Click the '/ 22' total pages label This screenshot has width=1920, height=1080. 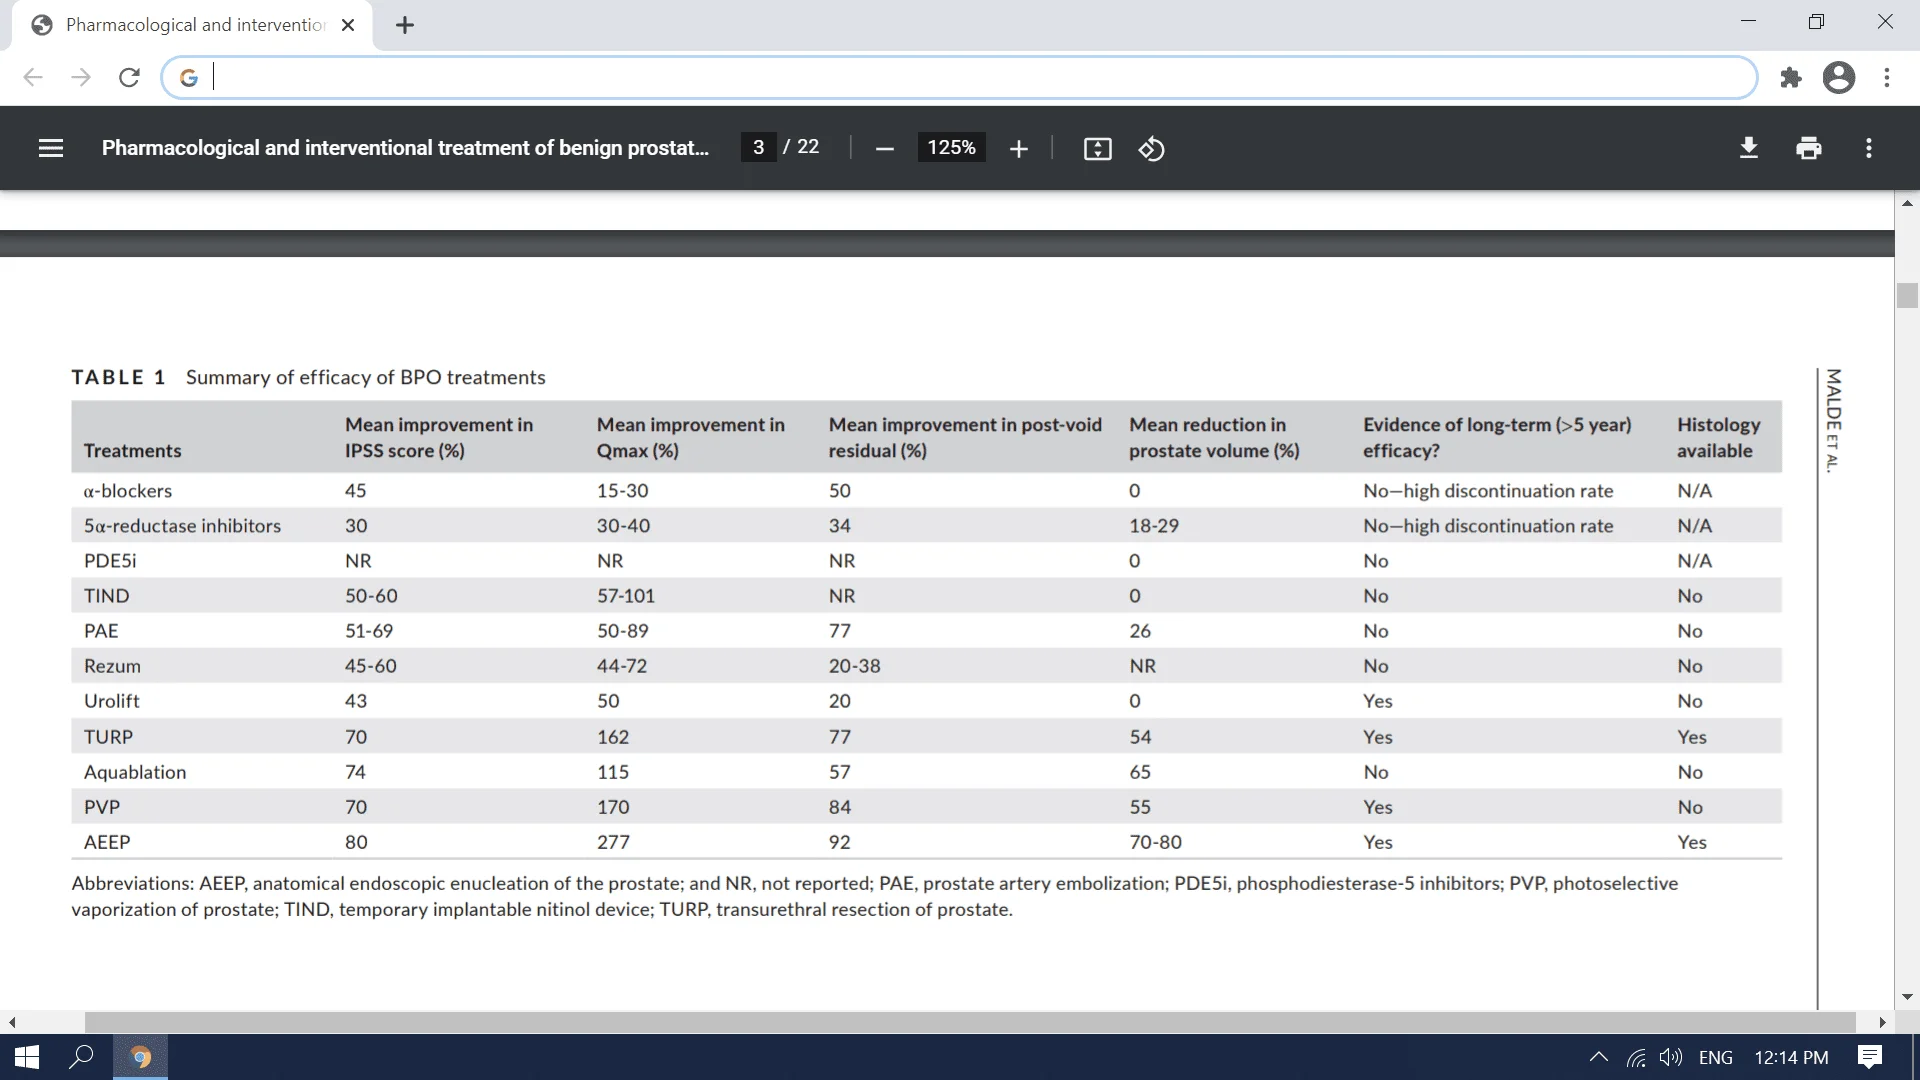pos(801,147)
